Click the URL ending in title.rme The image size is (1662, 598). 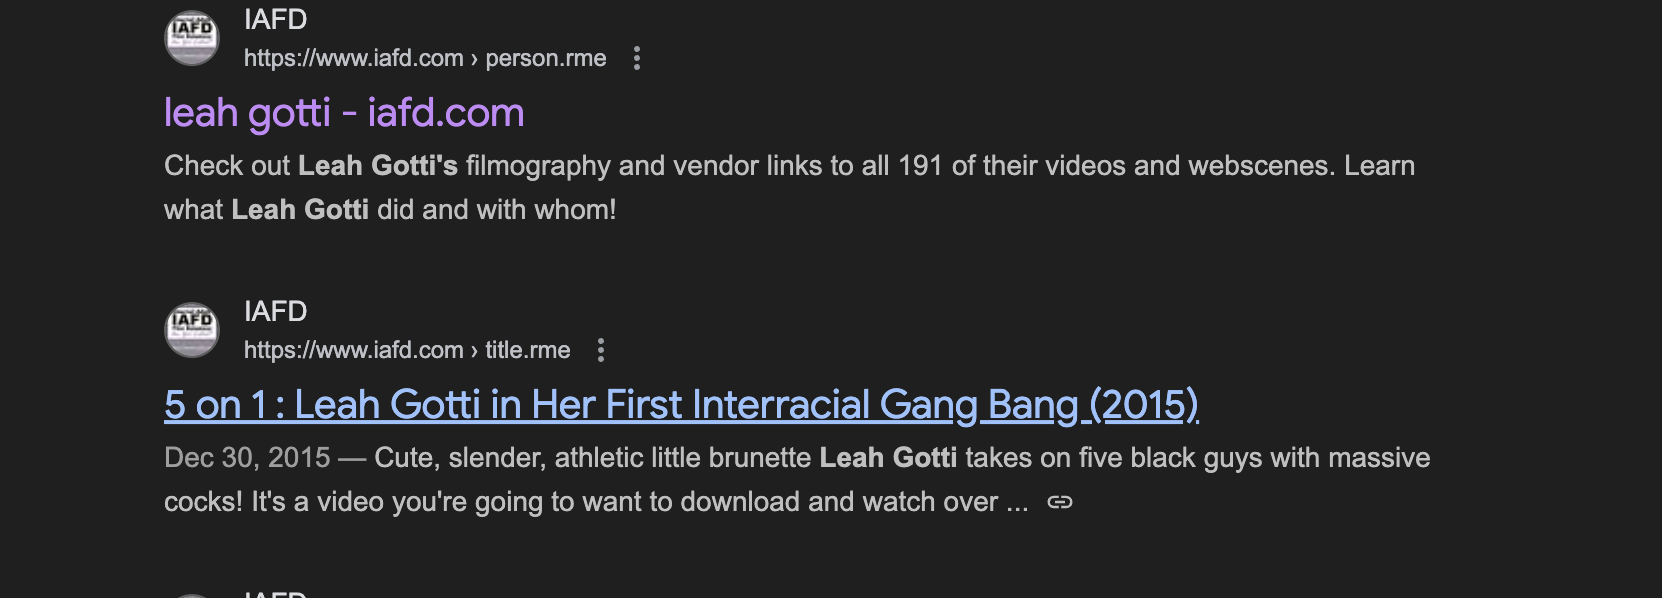tap(406, 351)
